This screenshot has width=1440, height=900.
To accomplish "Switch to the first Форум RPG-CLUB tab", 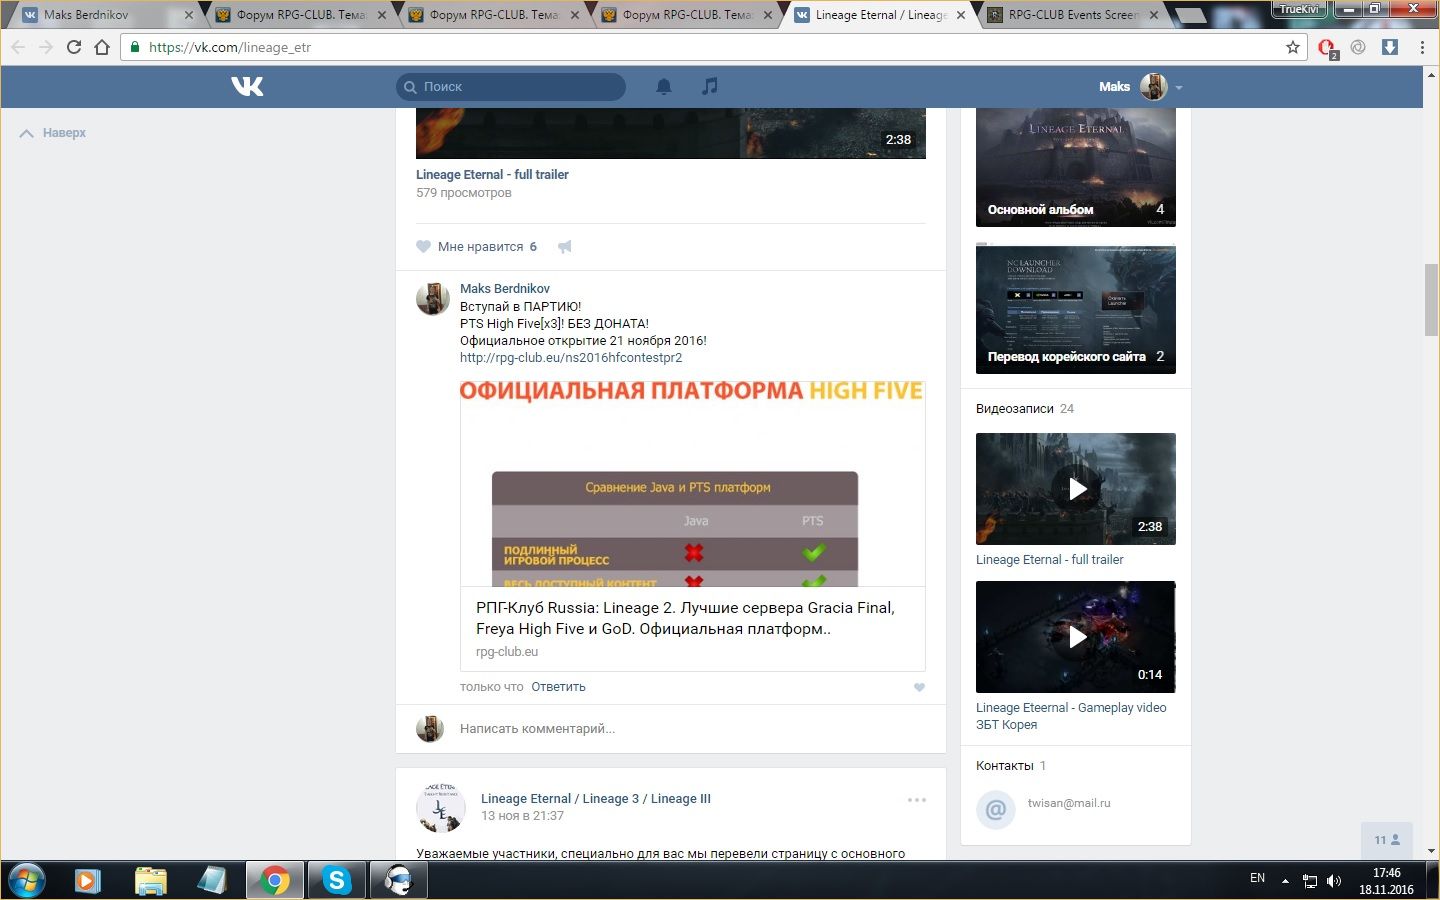I will 301,15.
